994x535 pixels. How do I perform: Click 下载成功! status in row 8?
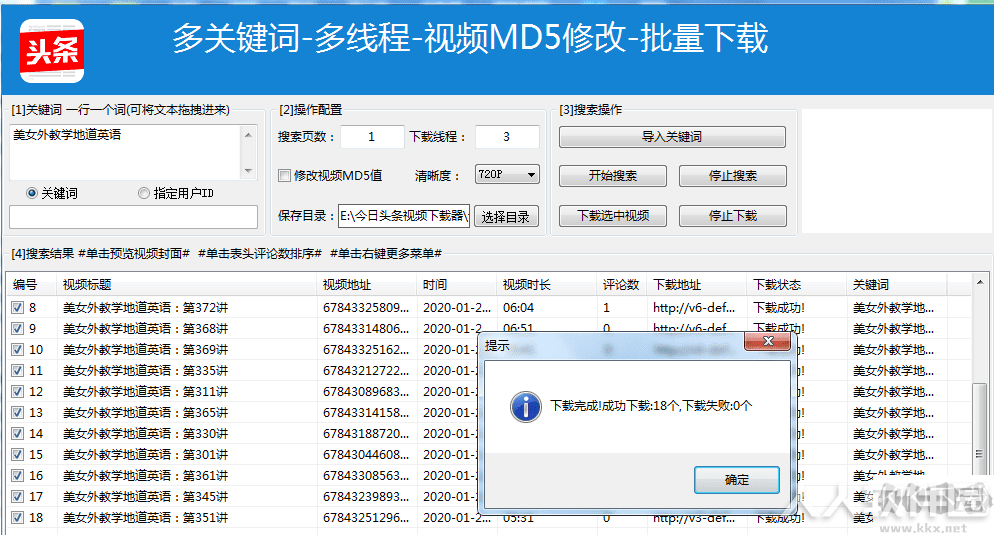click(778, 308)
